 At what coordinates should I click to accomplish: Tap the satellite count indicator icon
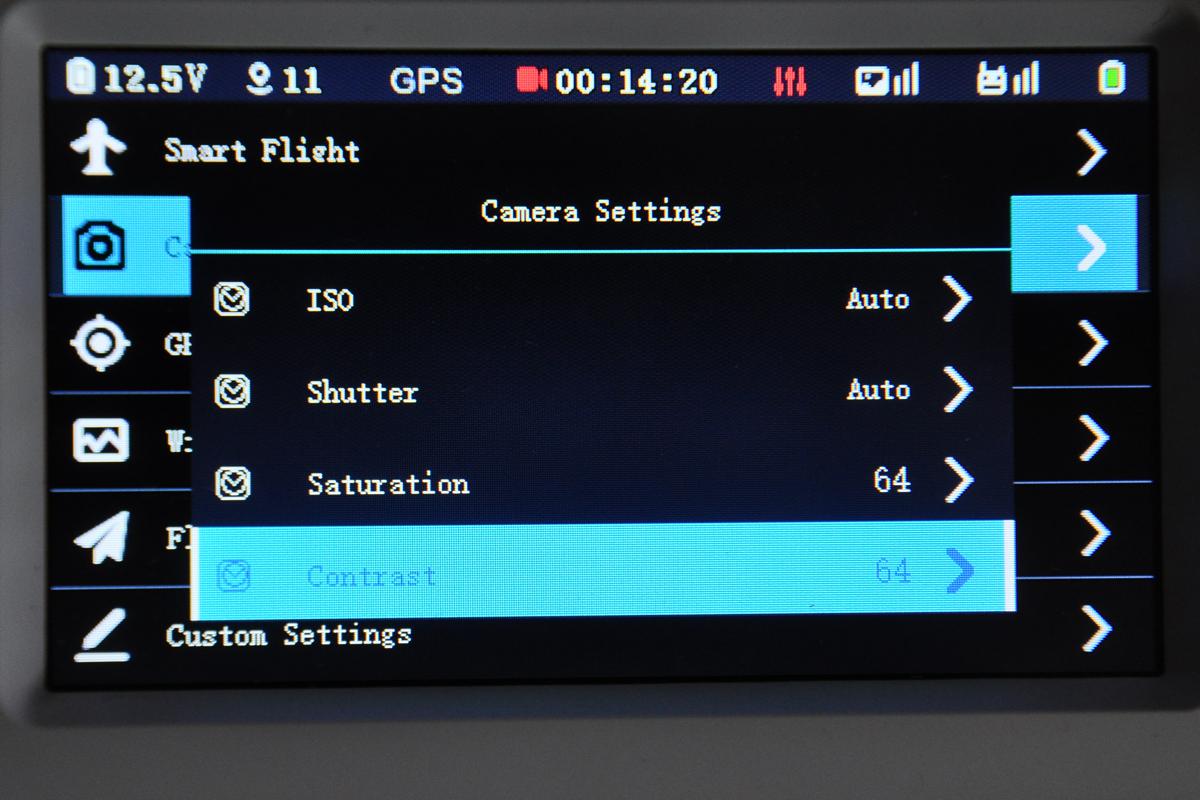pos(259,79)
